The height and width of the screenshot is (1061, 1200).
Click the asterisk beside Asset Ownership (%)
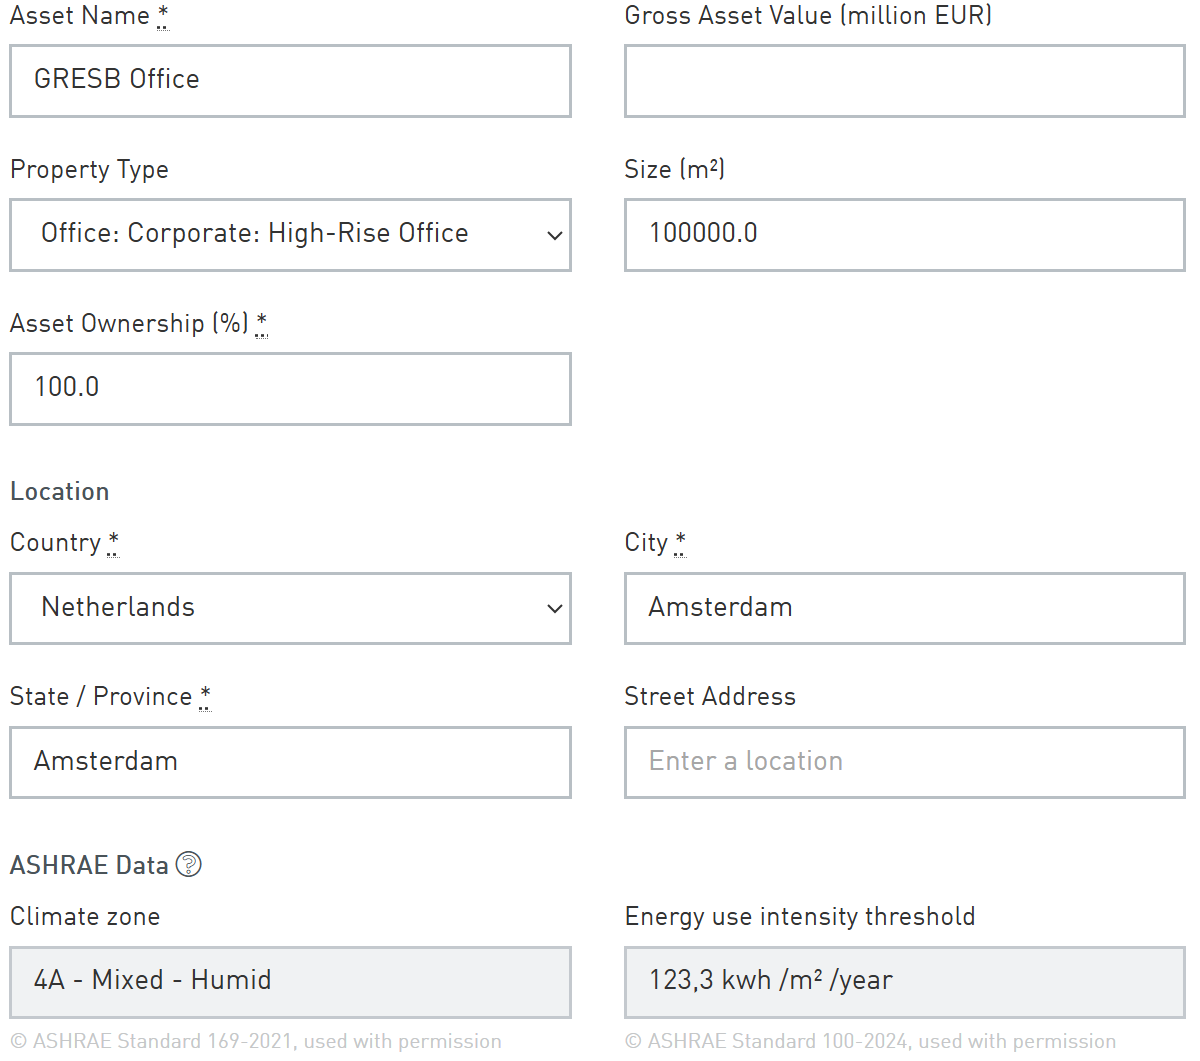[x=261, y=323]
